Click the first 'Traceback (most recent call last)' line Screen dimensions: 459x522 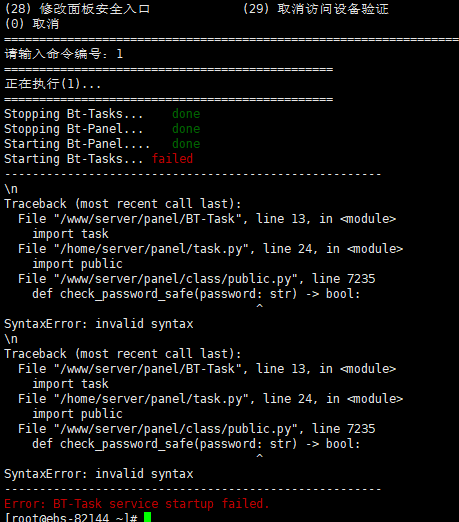click(x=123, y=204)
